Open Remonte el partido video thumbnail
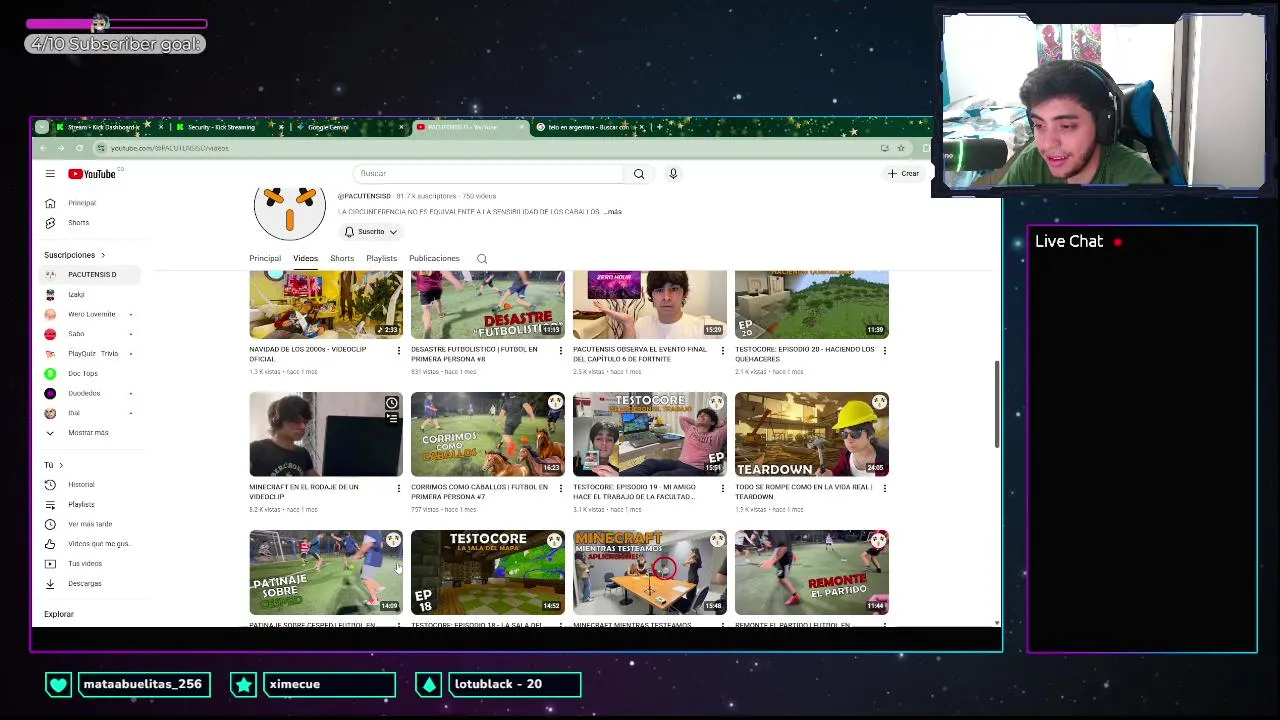This screenshot has width=1280, height=720. coord(812,572)
